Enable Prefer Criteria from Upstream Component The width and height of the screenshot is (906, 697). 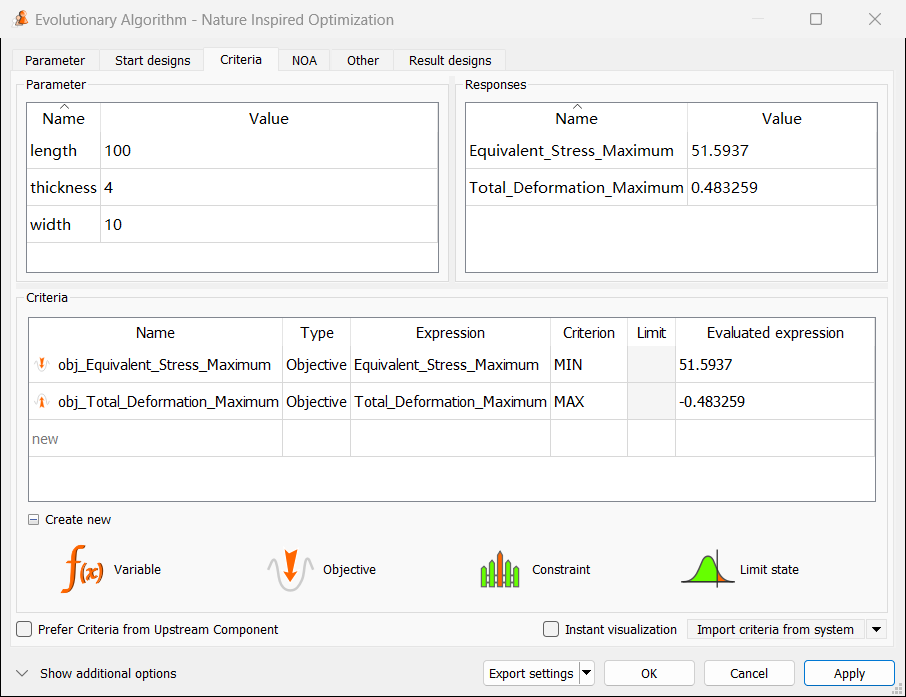[24, 629]
